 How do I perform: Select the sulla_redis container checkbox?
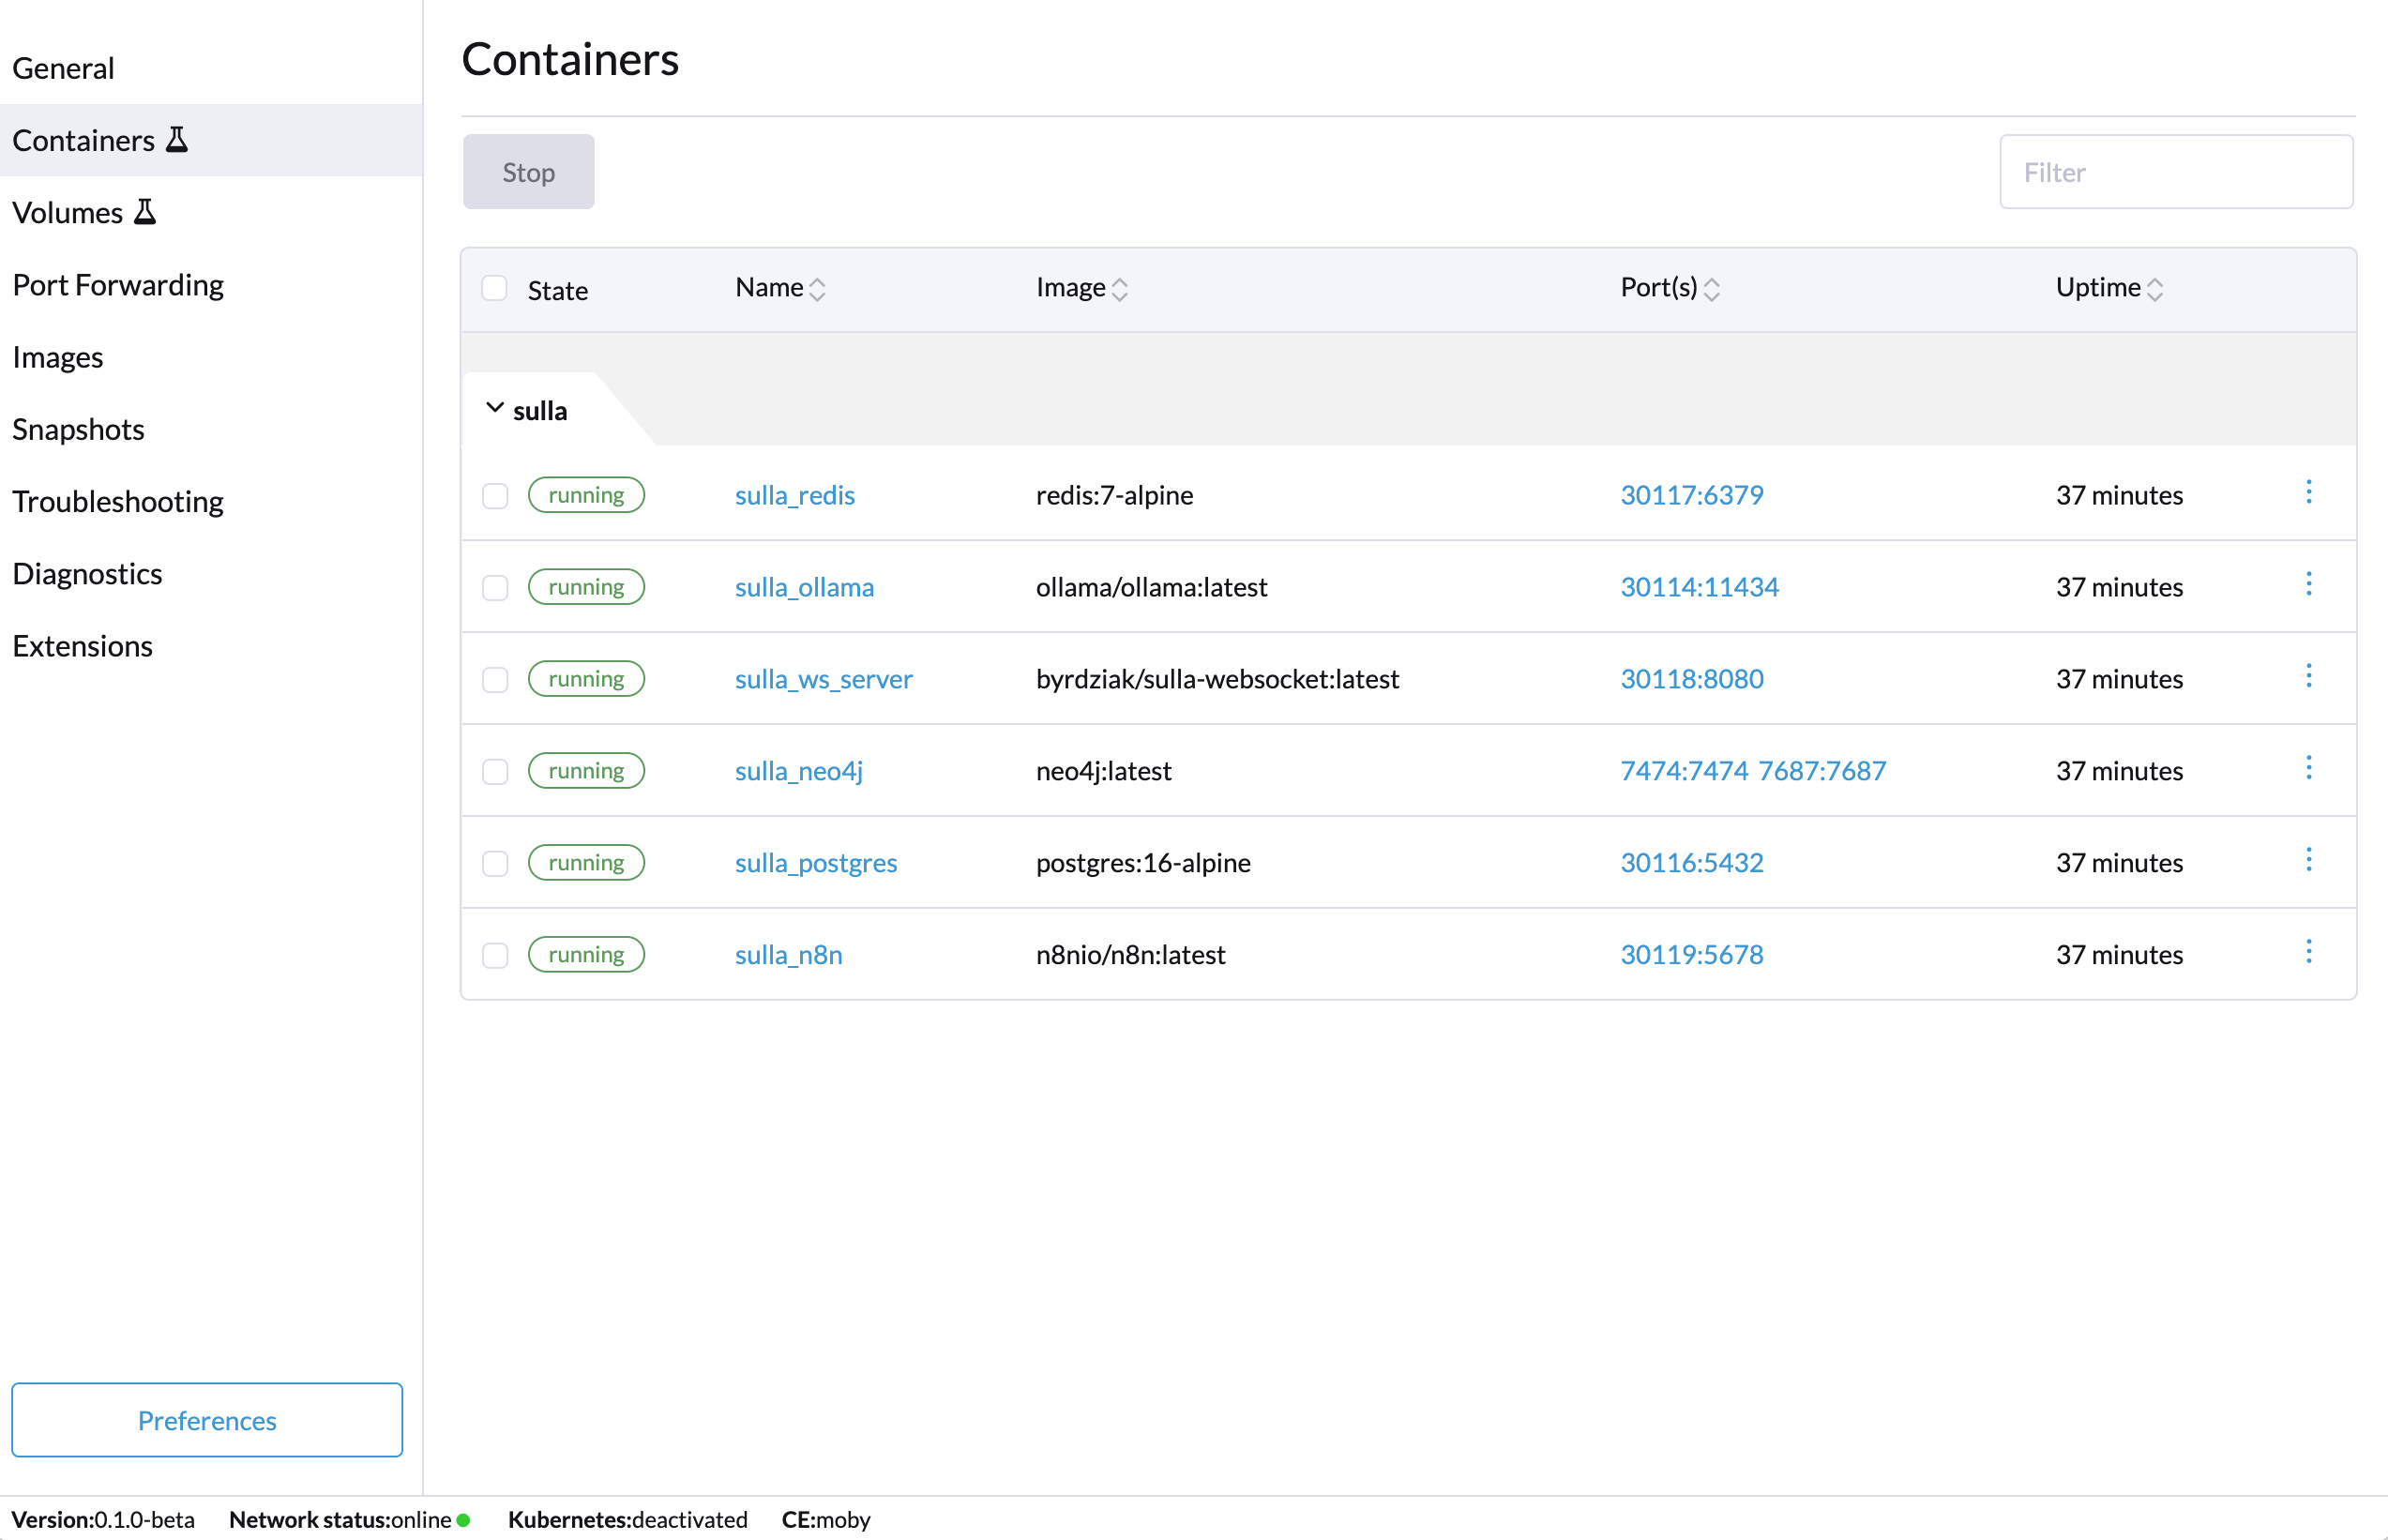(495, 495)
